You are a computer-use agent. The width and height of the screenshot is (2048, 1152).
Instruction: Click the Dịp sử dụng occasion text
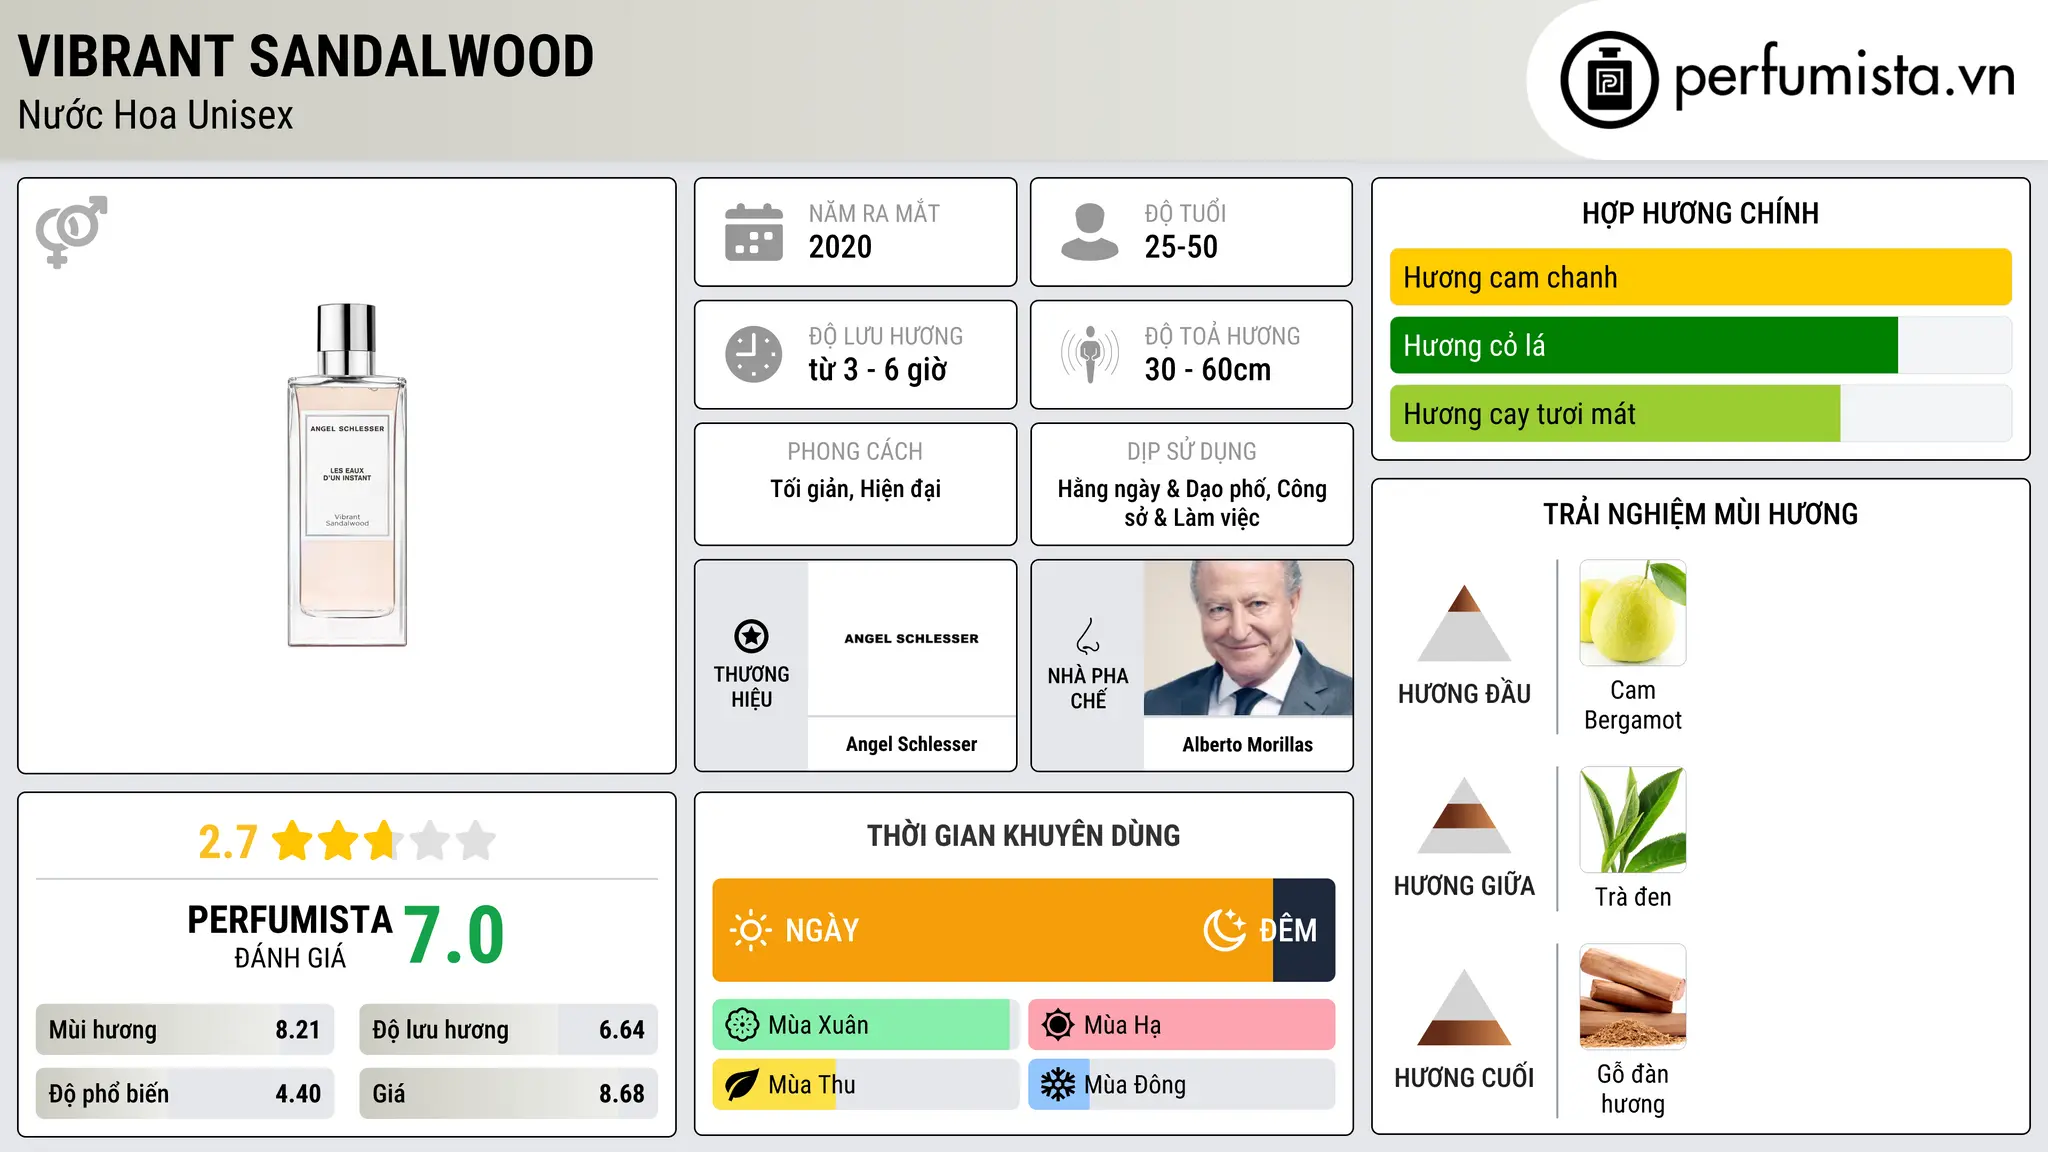tap(1192, 503)
